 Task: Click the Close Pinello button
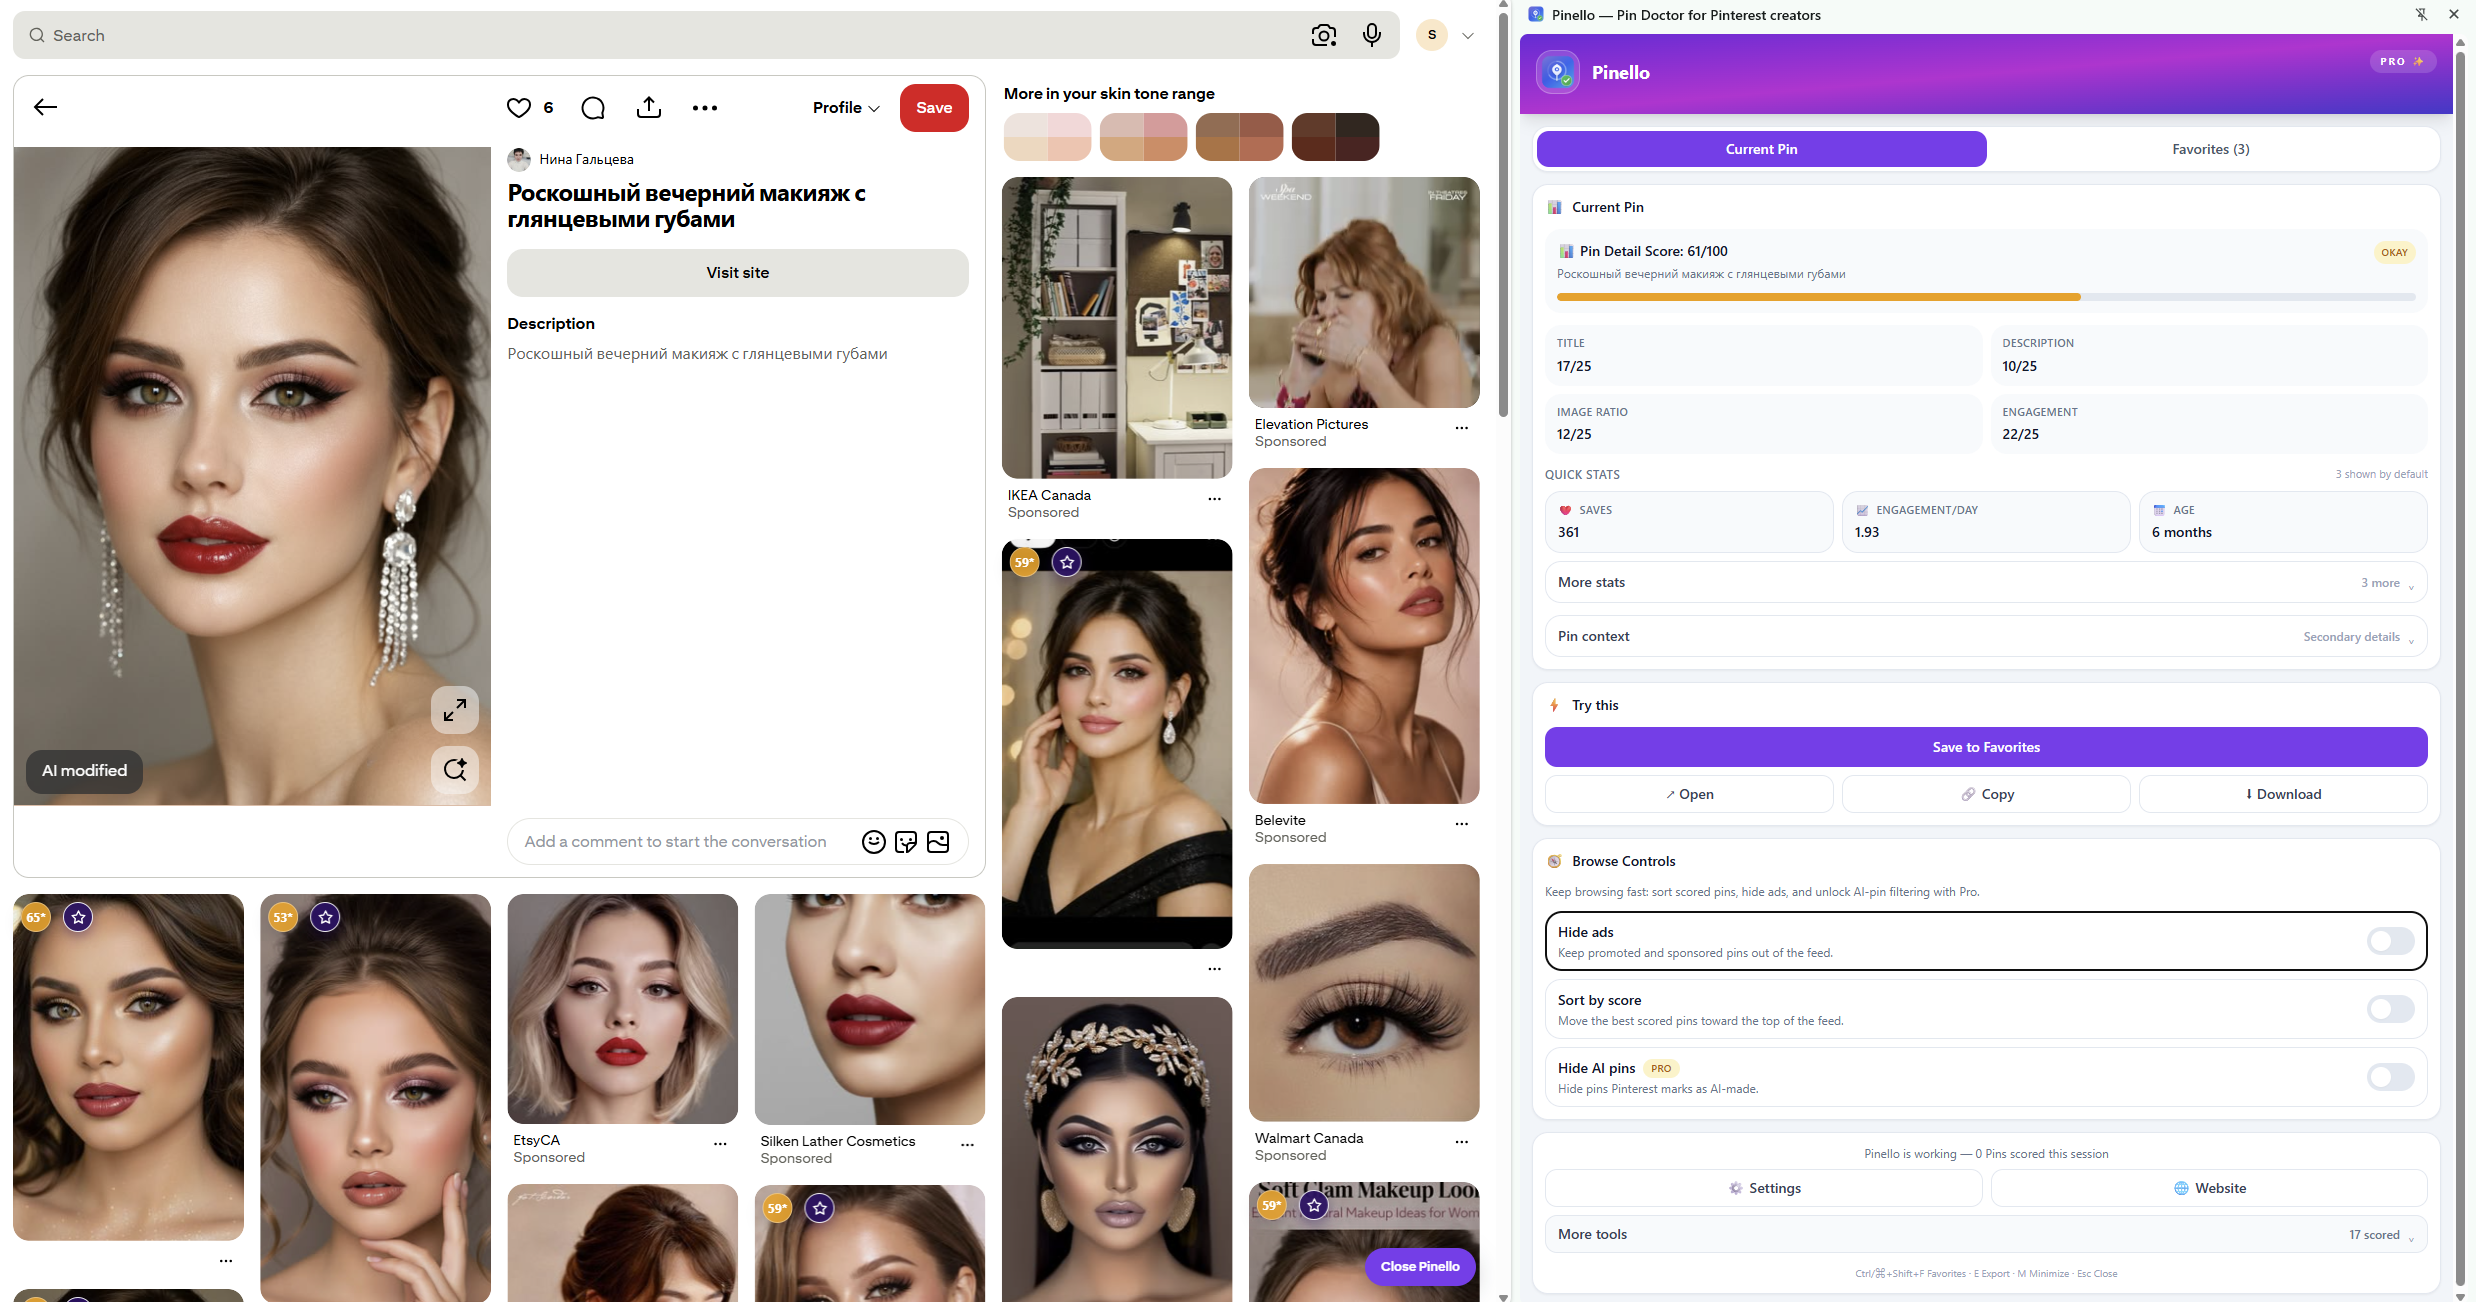(x=1420, y=1266)
